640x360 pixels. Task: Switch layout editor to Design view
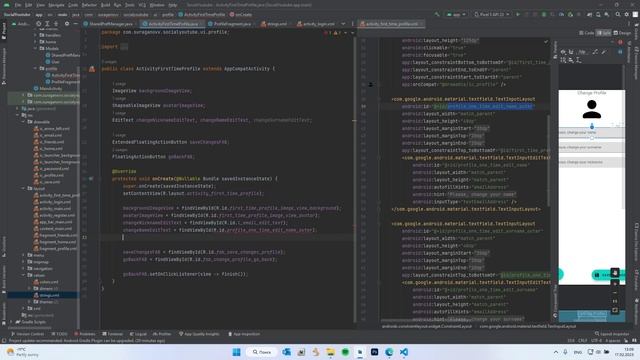pos(622,33)
